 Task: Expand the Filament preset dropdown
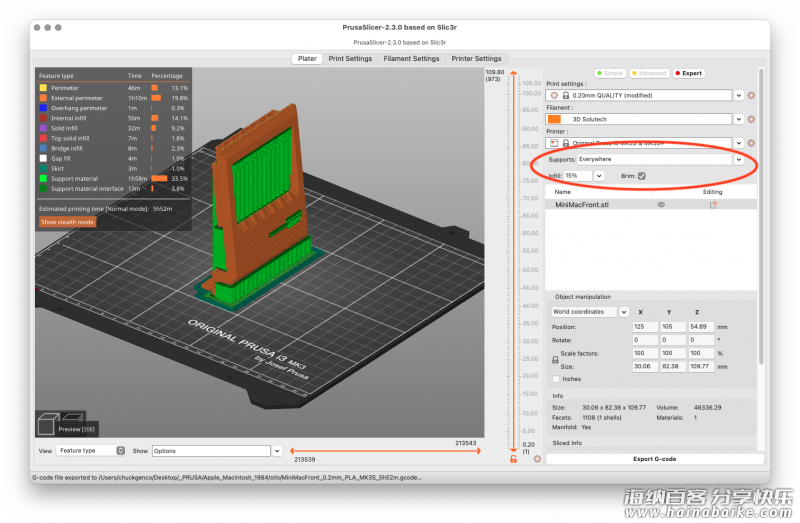pos(738,119)
